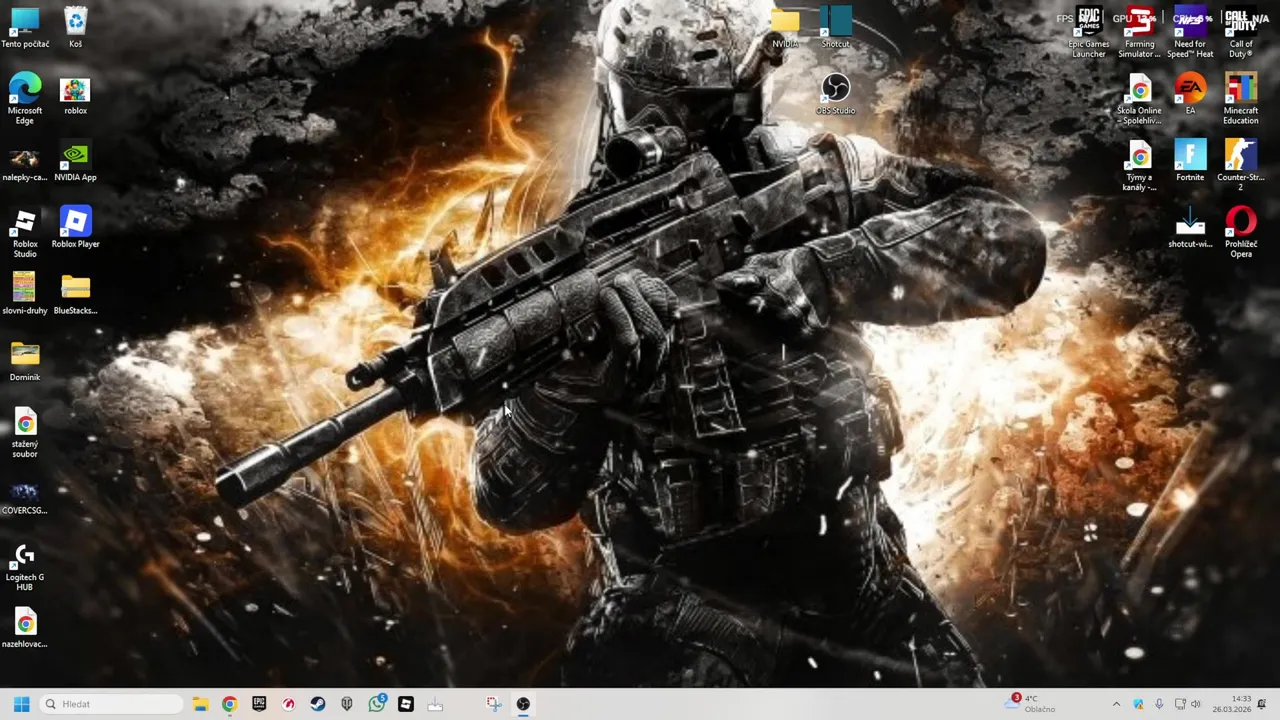Open the nalepky-ca... desktop file

[25, 162]
